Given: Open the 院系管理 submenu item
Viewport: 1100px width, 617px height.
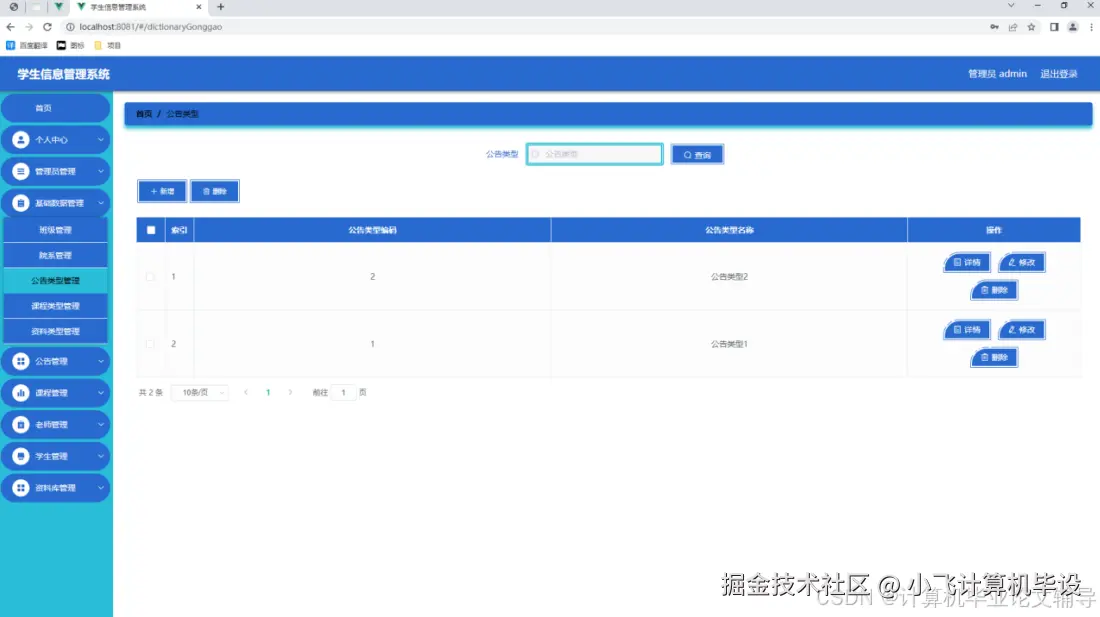Looking at the screenshot, I should tap(55, 255).
